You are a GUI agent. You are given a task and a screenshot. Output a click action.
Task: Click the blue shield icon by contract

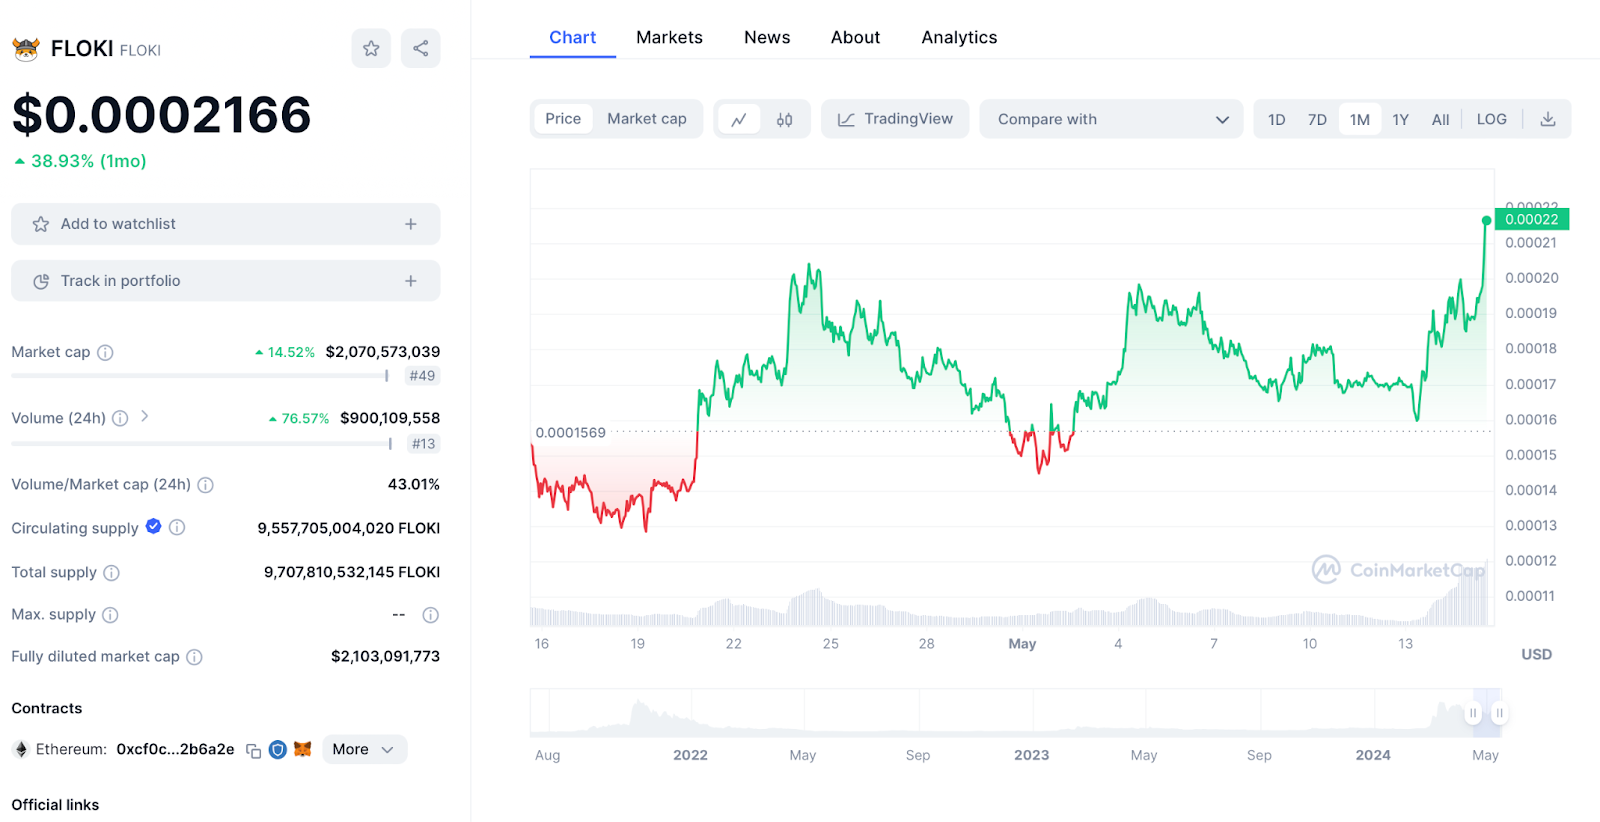pyautogui.click(x=278, y=749)
